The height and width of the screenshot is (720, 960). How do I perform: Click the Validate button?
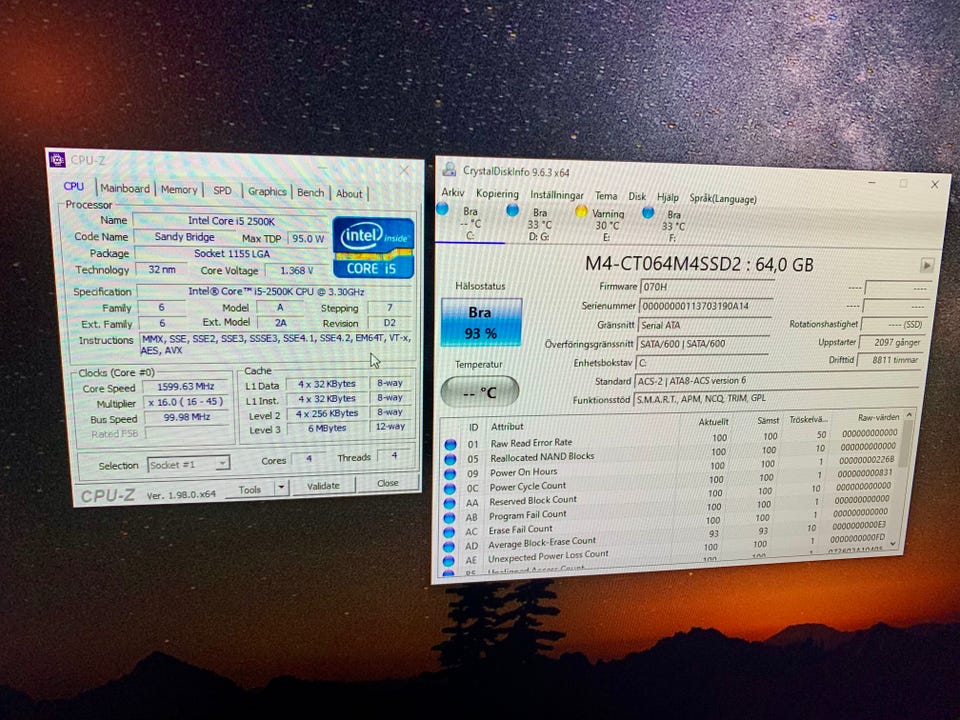coord(323,486)
